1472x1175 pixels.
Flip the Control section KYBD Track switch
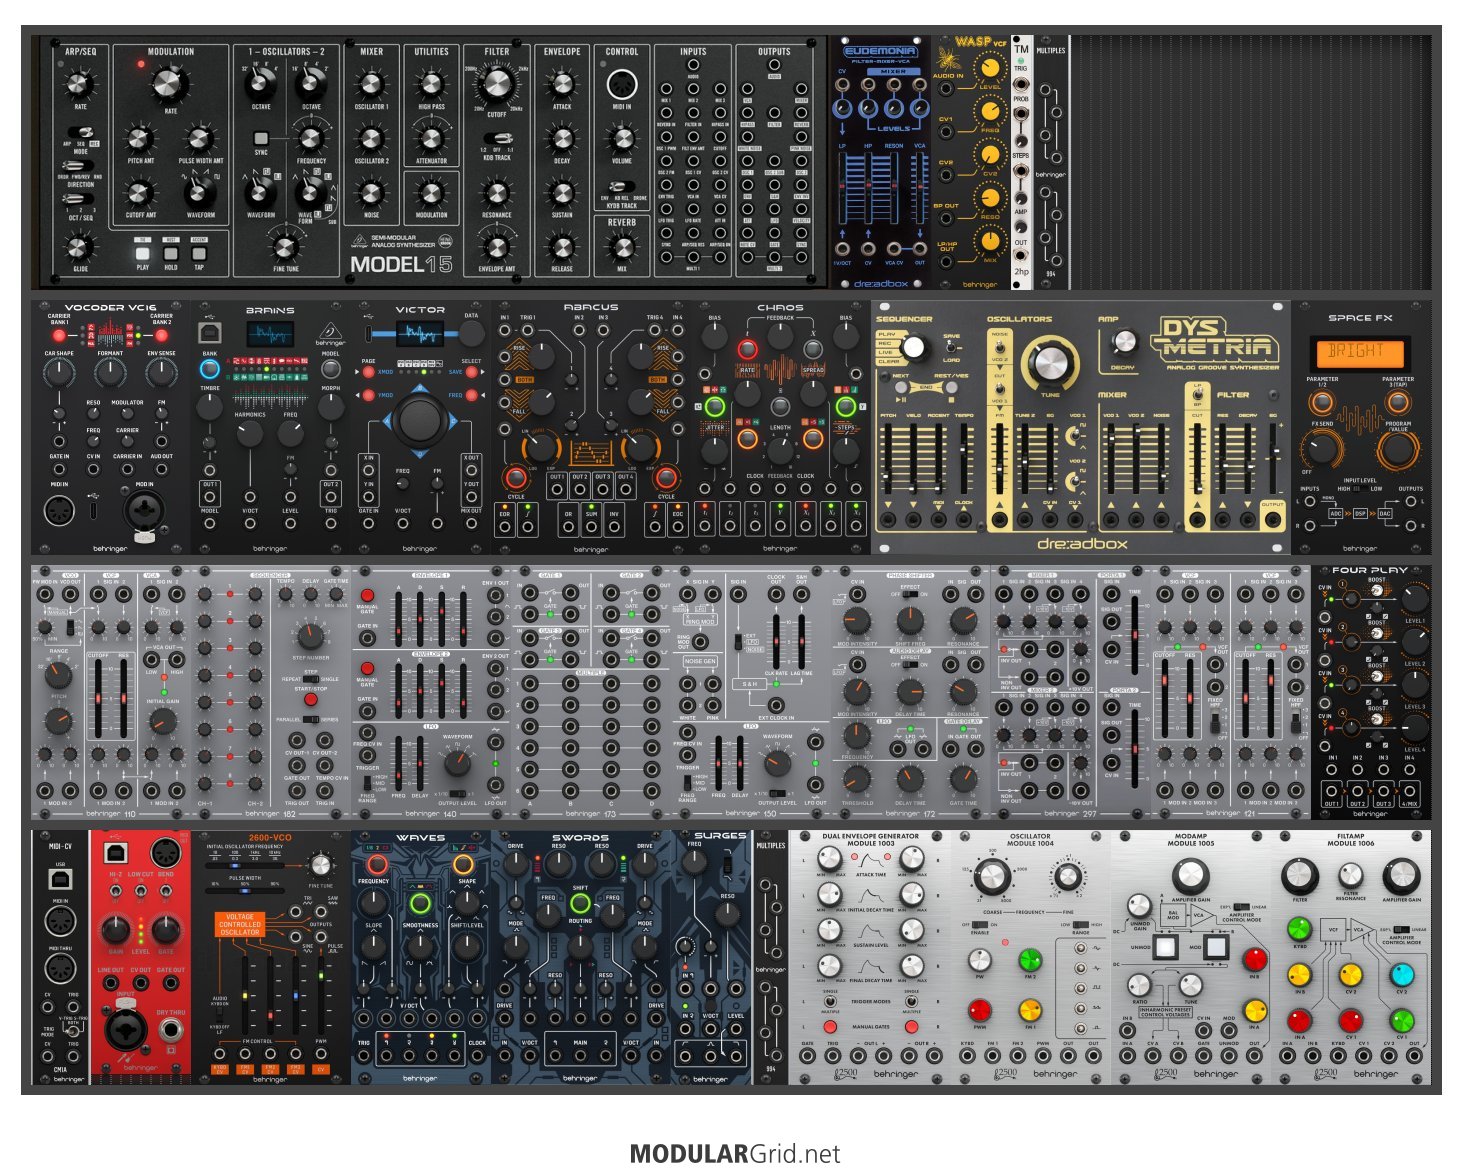click(621, 187)
